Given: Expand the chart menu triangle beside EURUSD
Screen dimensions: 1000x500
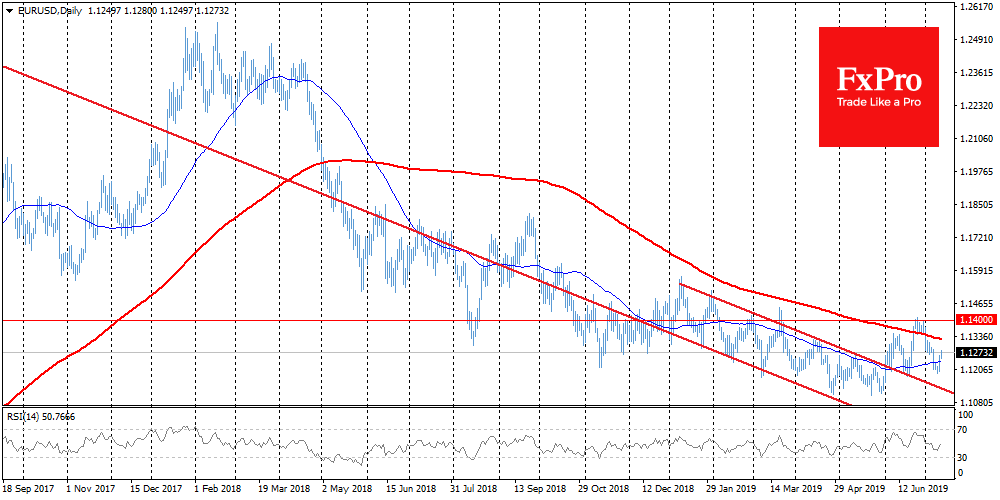Looking at the screenshot, I should 8,11.
